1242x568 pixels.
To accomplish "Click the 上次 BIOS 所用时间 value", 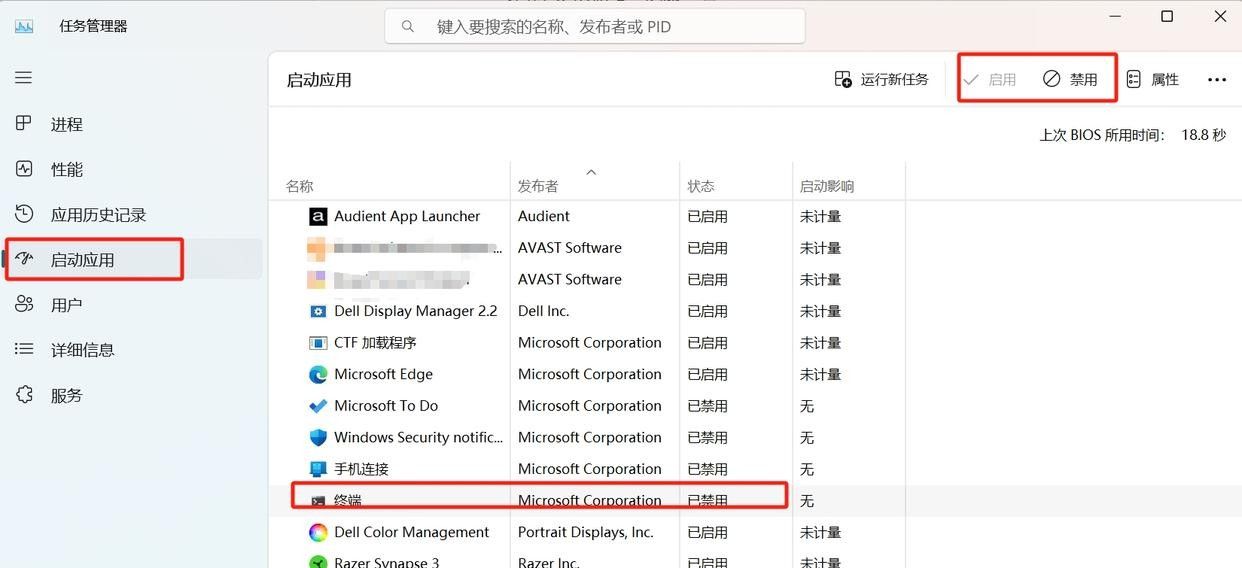I will 1203,135.
